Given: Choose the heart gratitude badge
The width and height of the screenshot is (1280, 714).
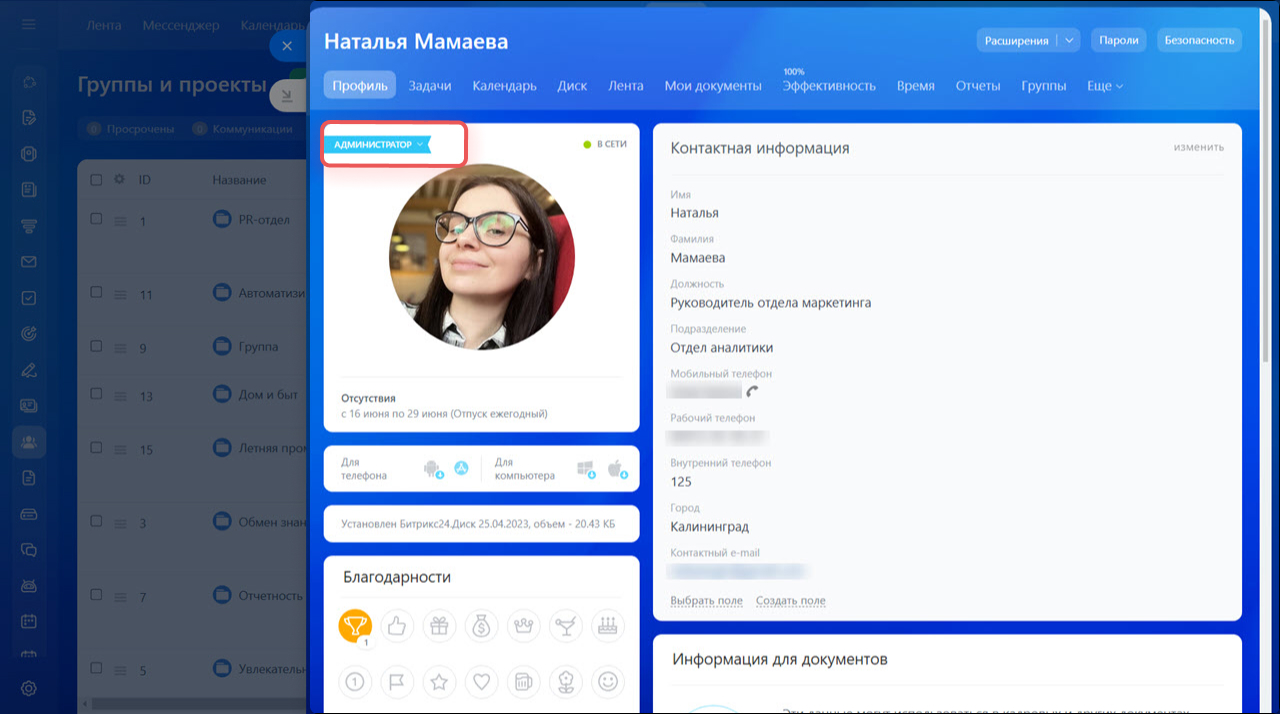Looking at the screenshot, I should (x=481, y=681).
